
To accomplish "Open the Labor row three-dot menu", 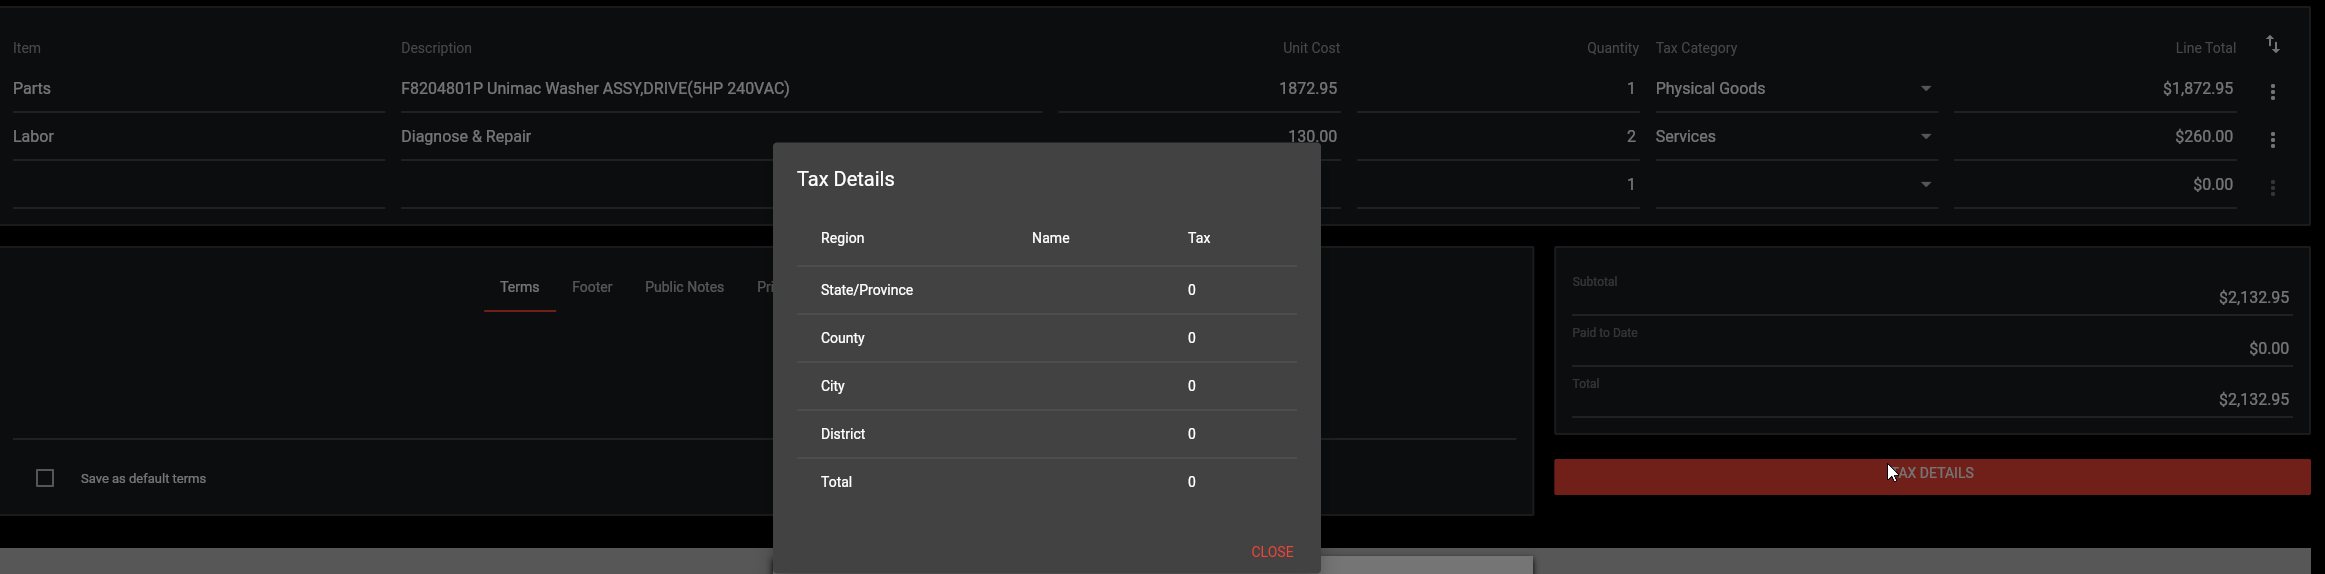I will click(x=2273, y=140).
